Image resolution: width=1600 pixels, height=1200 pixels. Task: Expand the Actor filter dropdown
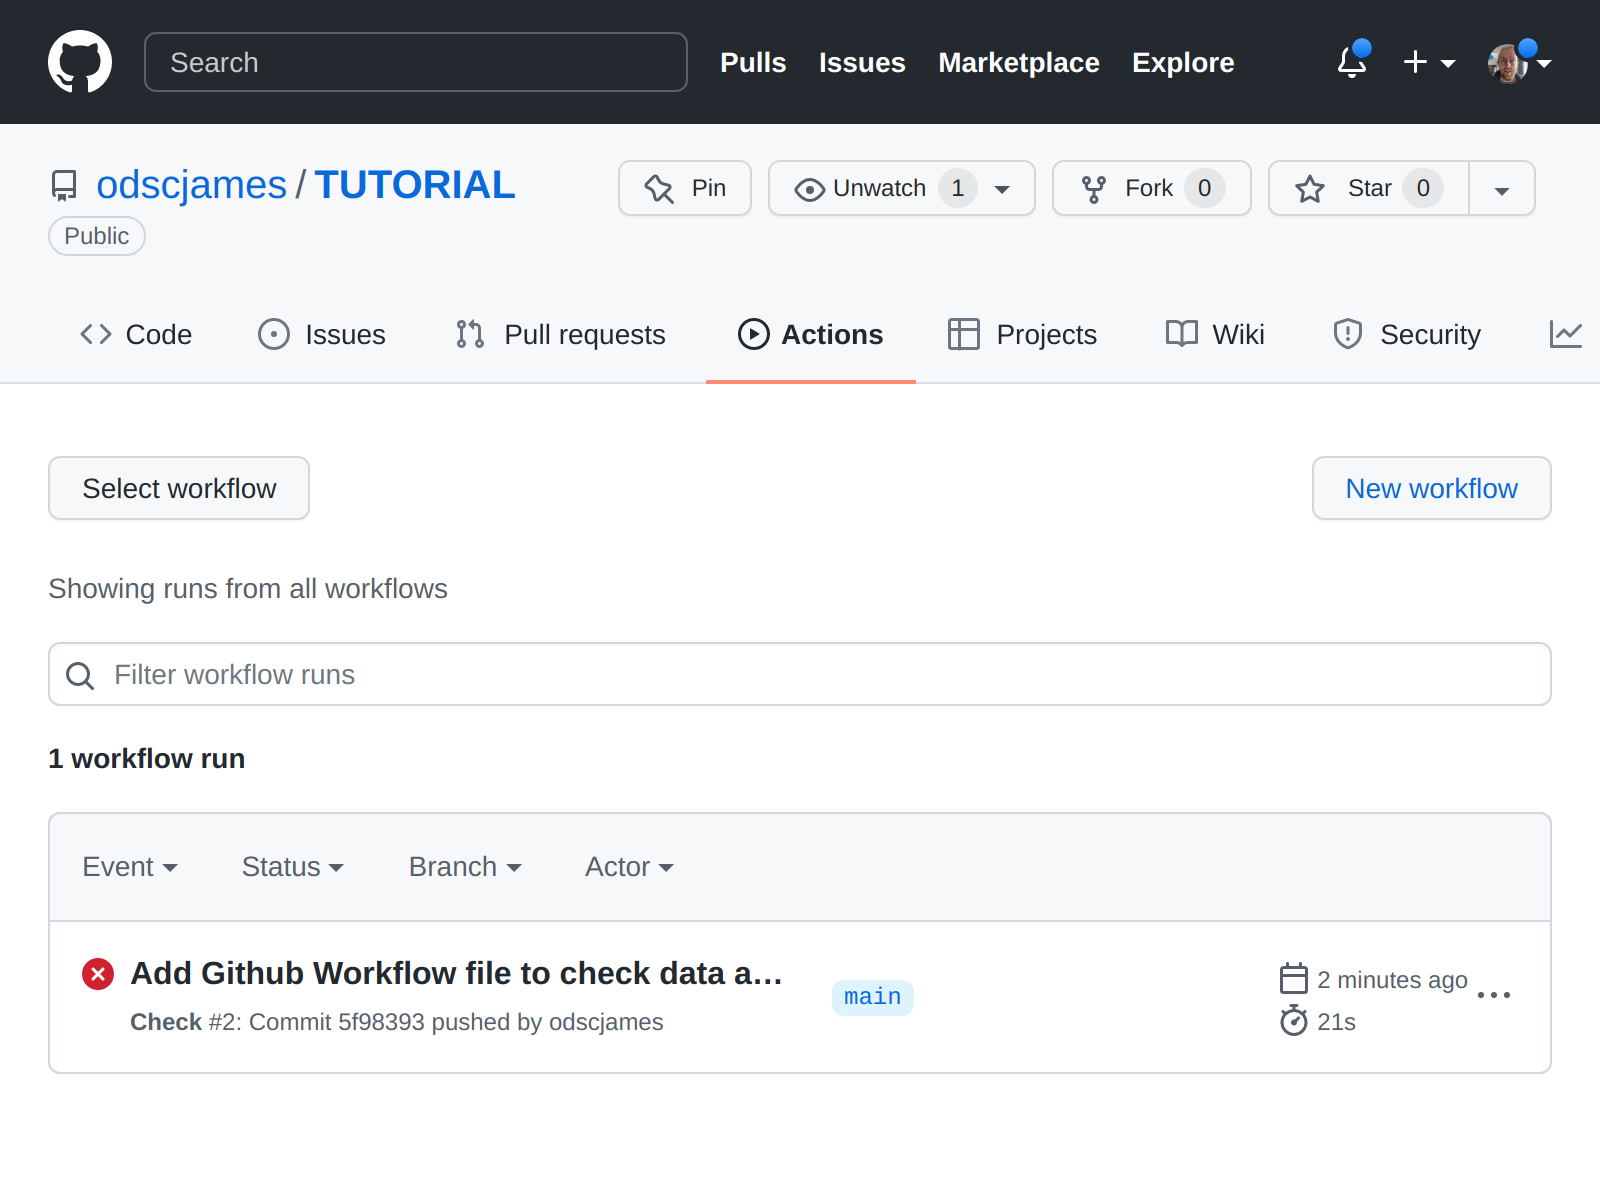[629, 867]
